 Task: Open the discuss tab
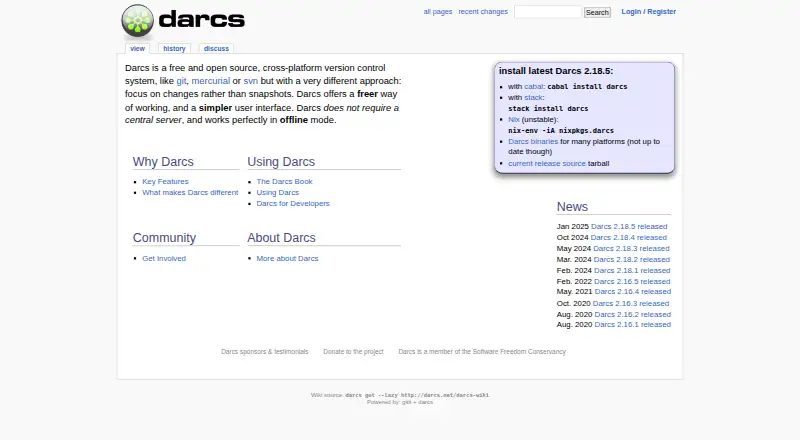coord(216,48)
